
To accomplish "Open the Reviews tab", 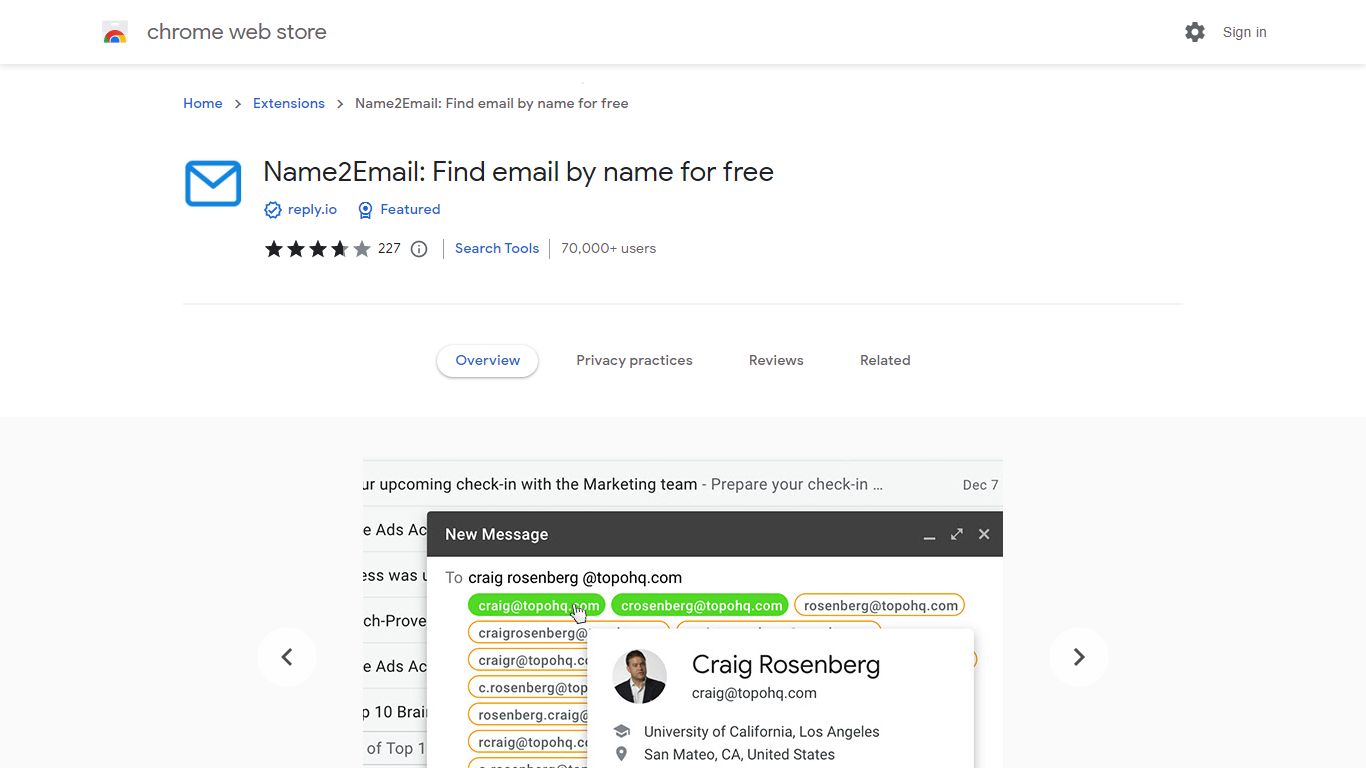I will tap(776, 360).
